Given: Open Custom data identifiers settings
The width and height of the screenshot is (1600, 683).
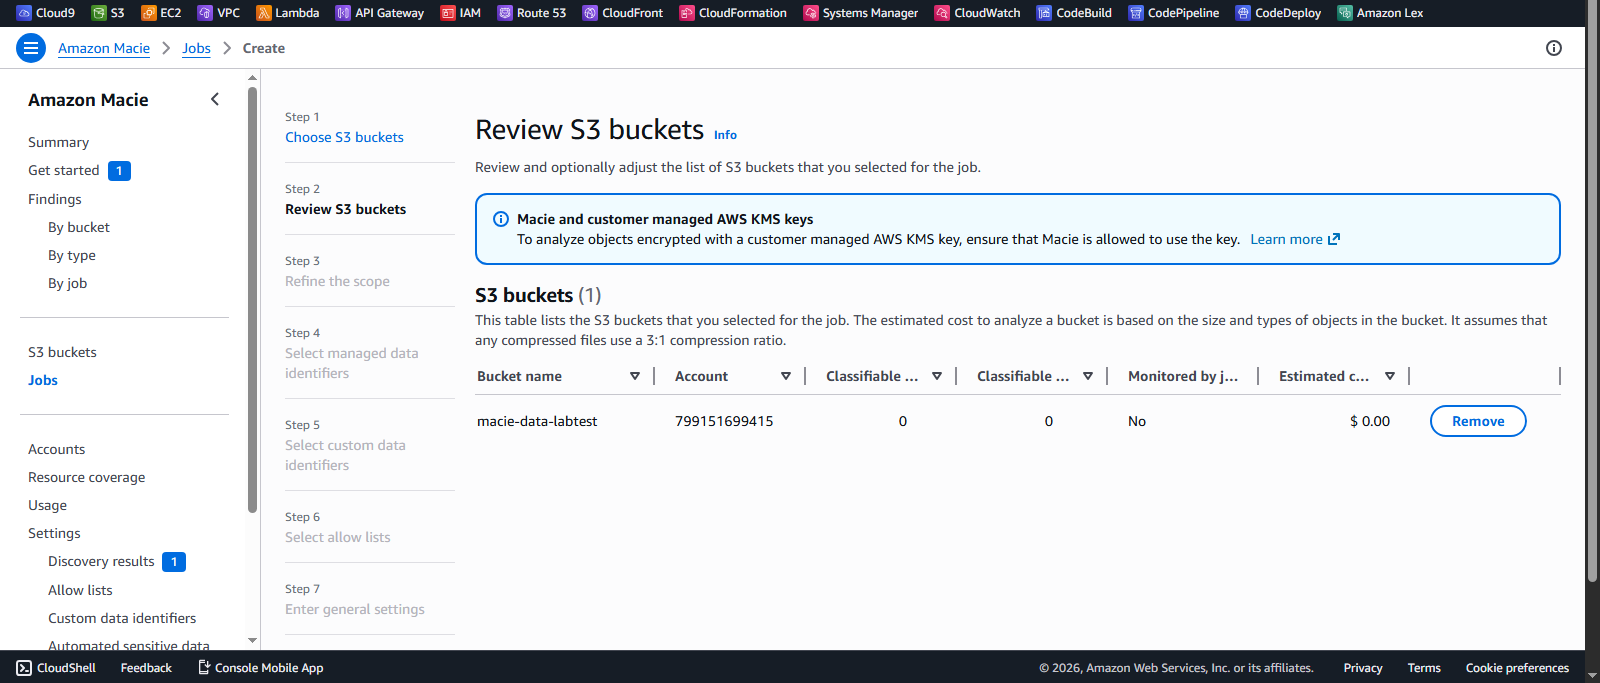Looking at the screenshot, I should pos(122,618).
